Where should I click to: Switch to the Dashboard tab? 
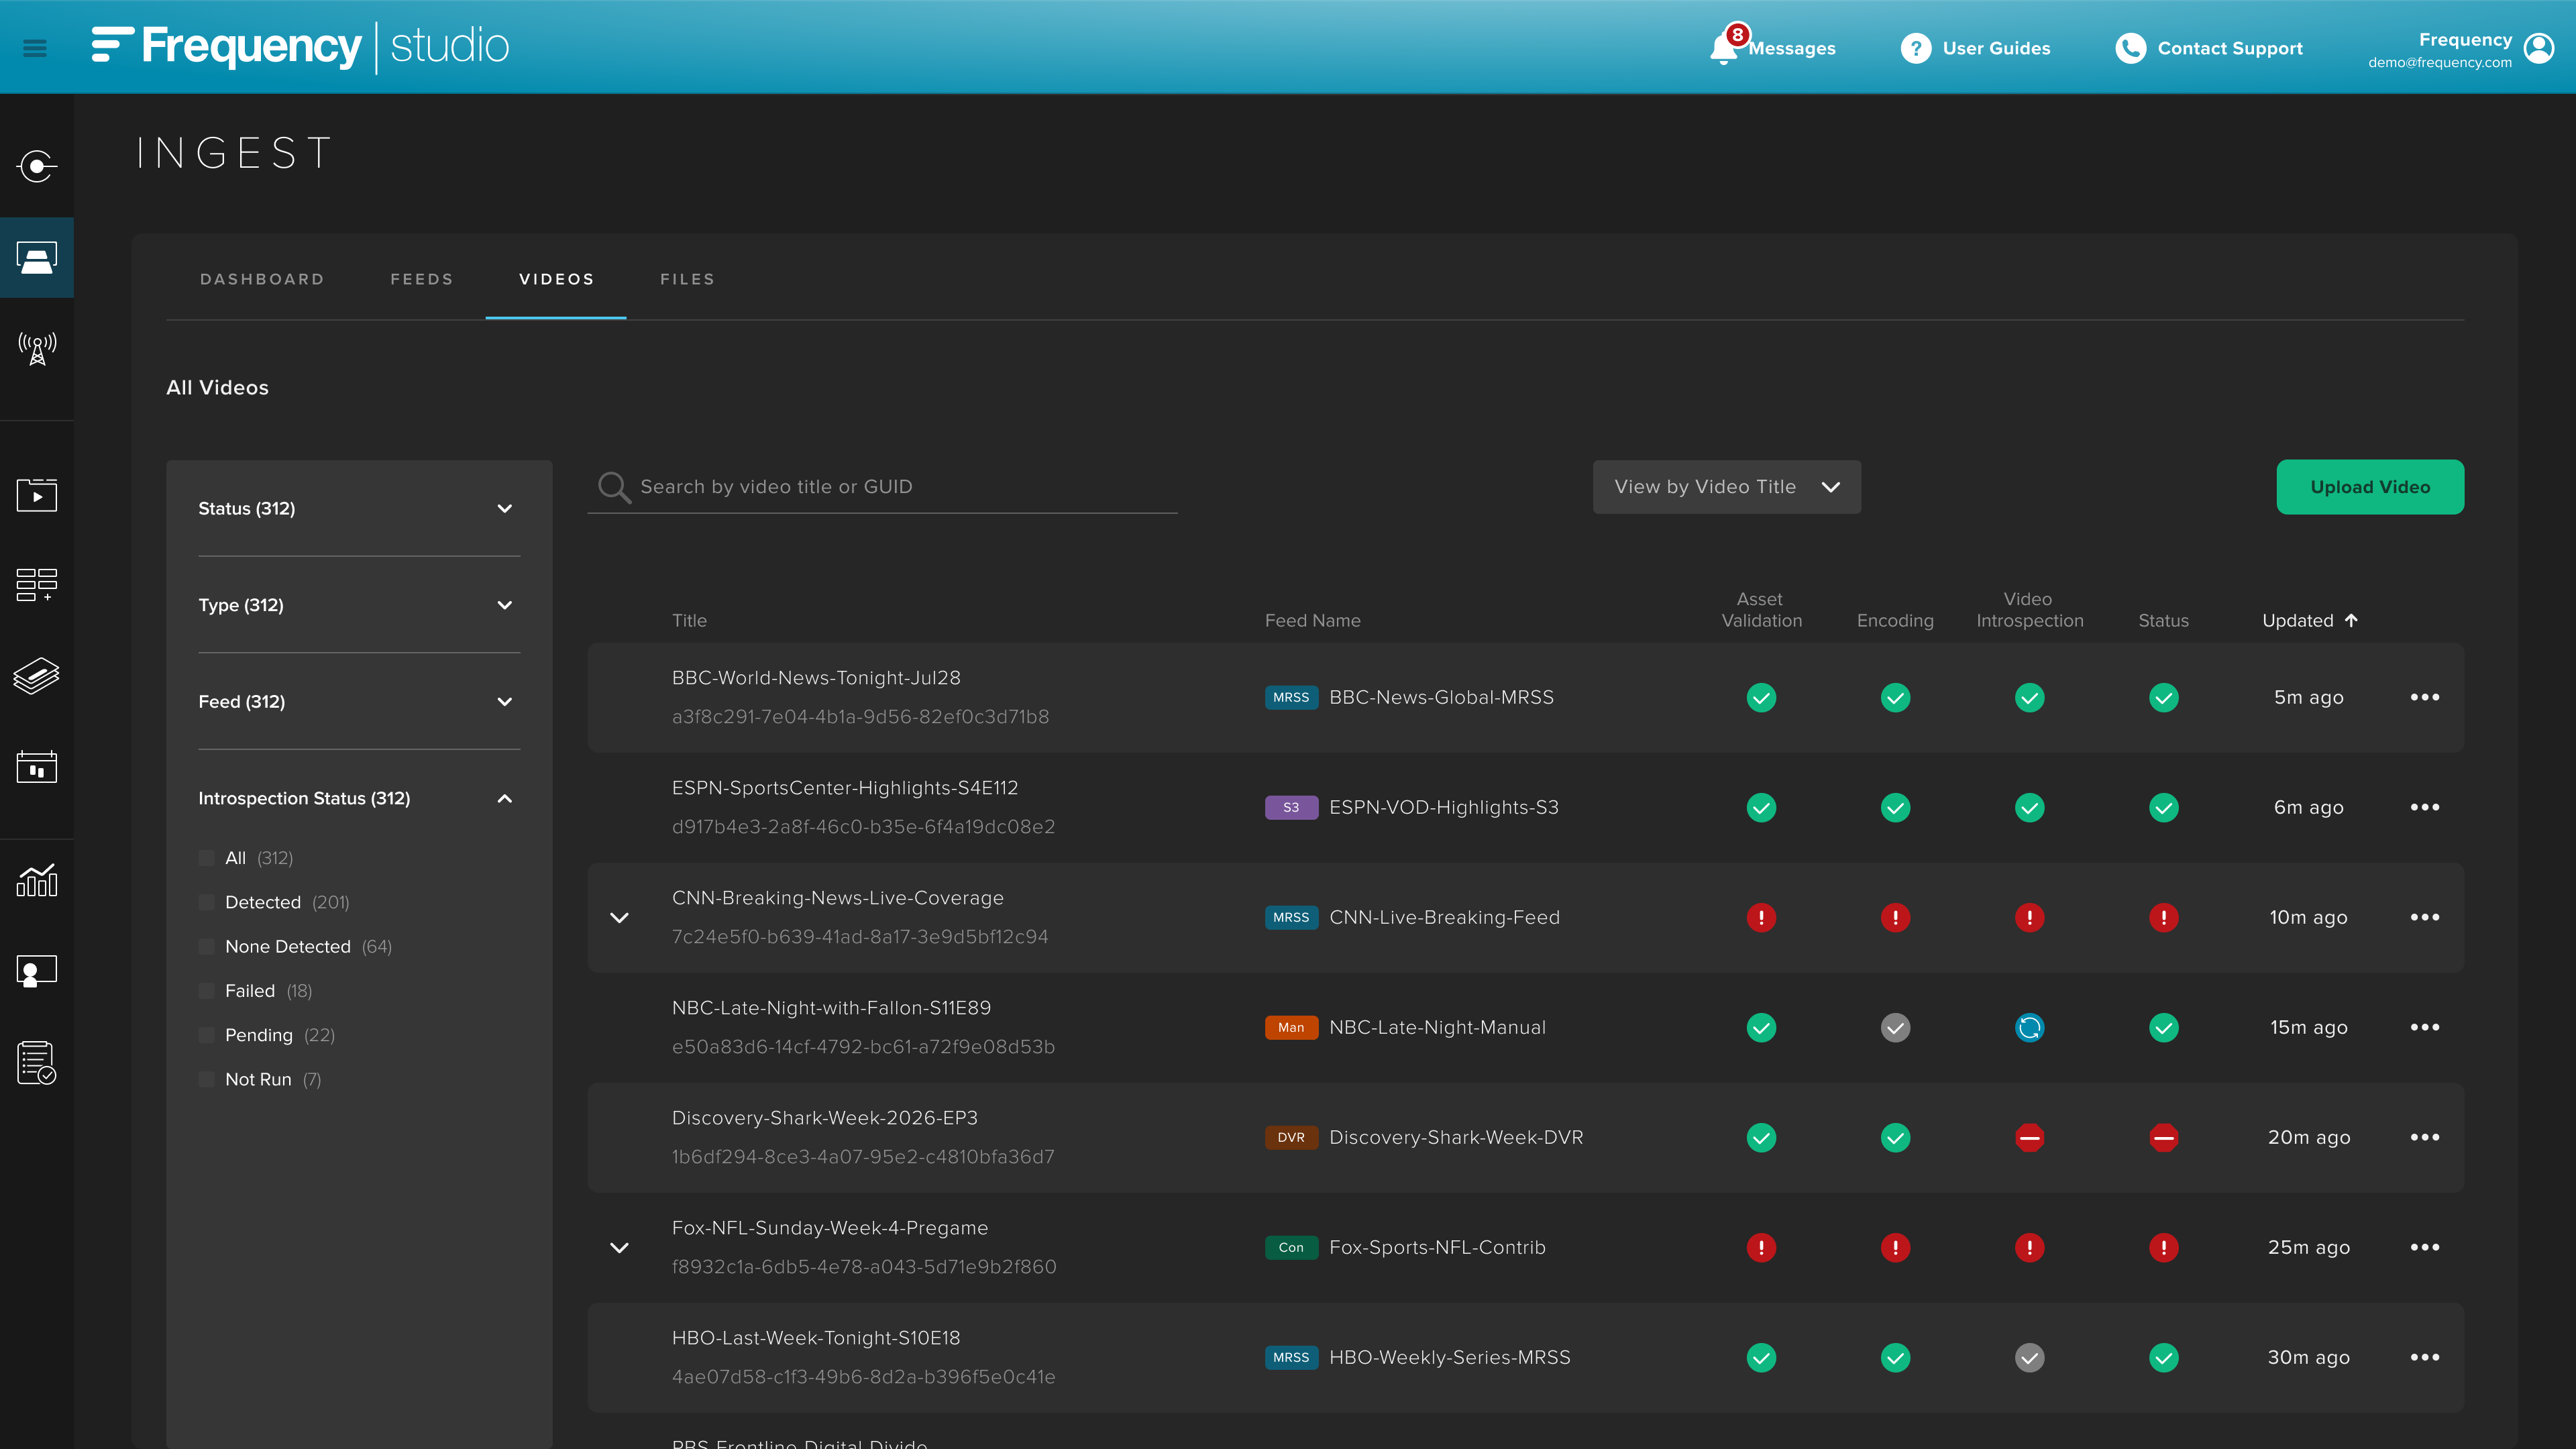[x=262, y=279]
